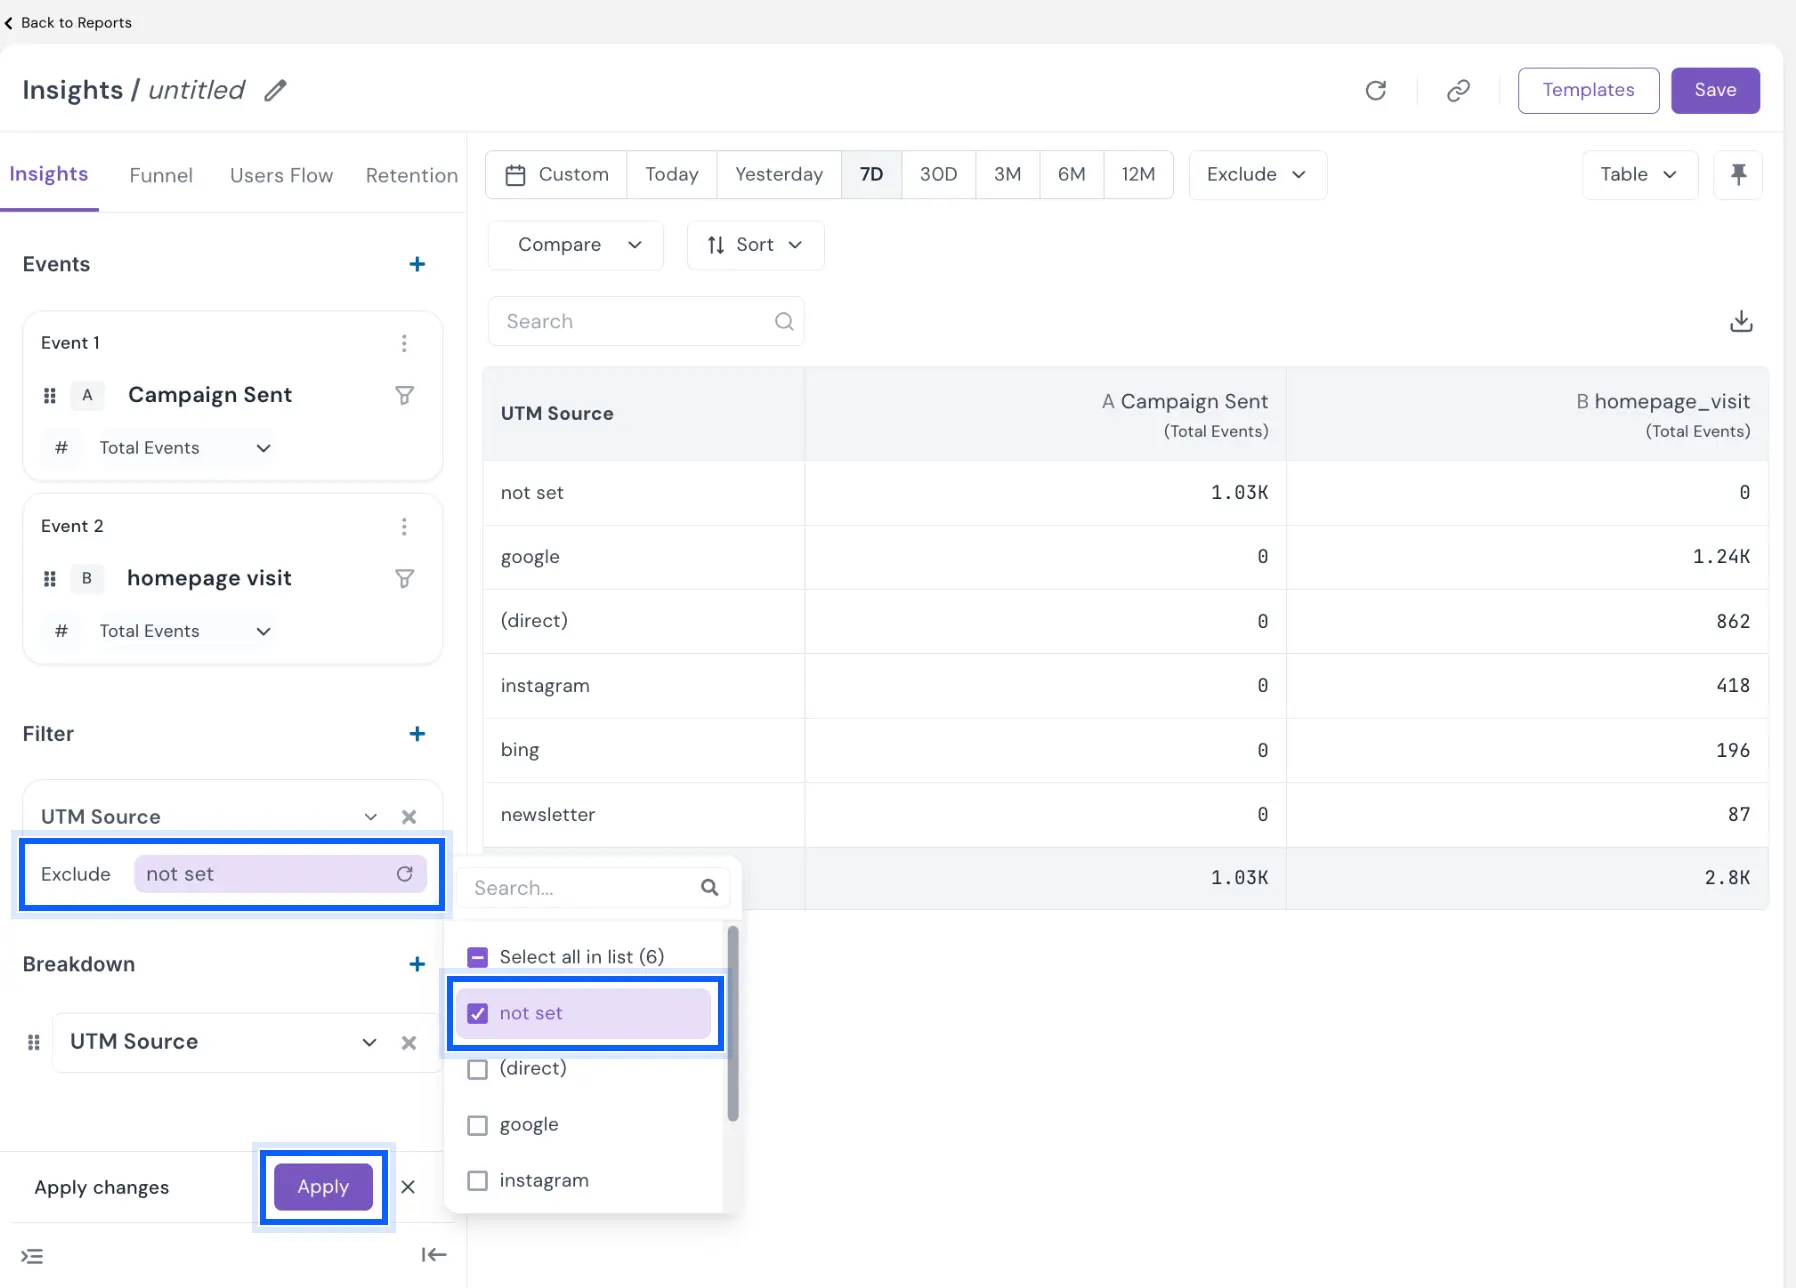The height and width of the screenshot is (1288, 1796).
Task: Add a filter to homepage visit event
Action: click(x=404, y=578)
